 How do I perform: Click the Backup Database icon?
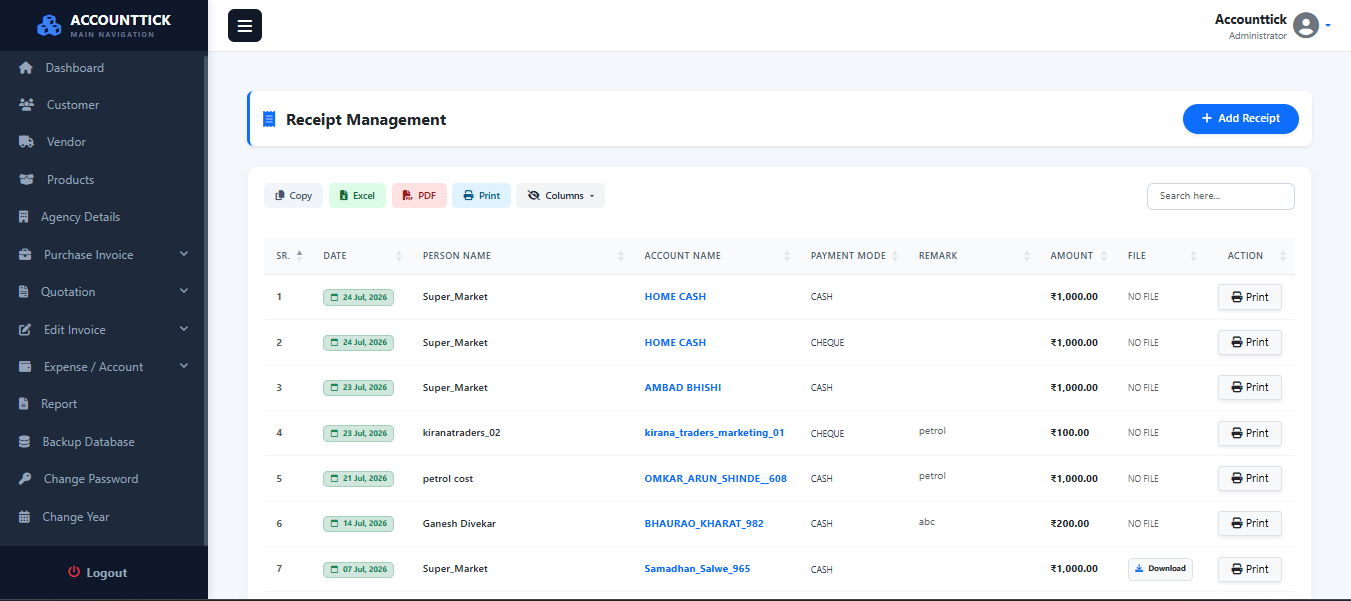(24, 442)
